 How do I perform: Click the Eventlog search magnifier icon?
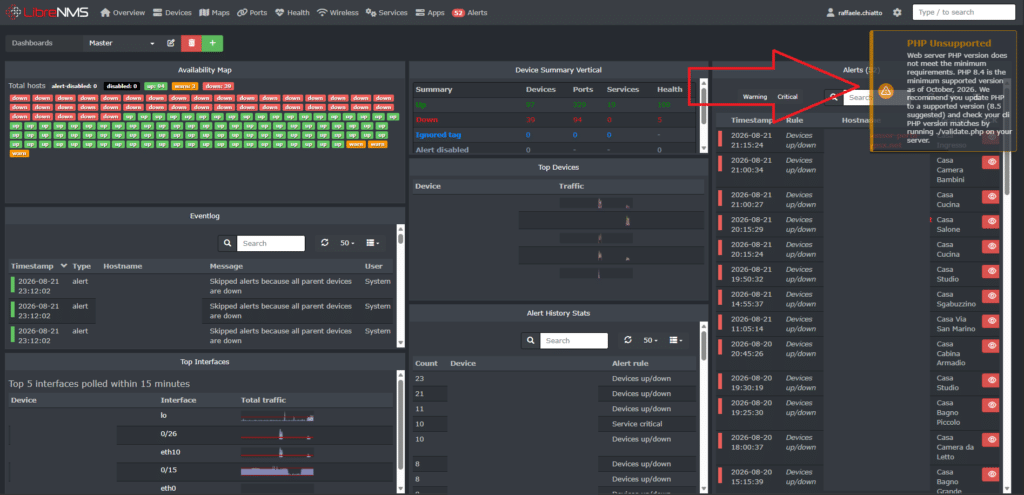tap(227, 243)
